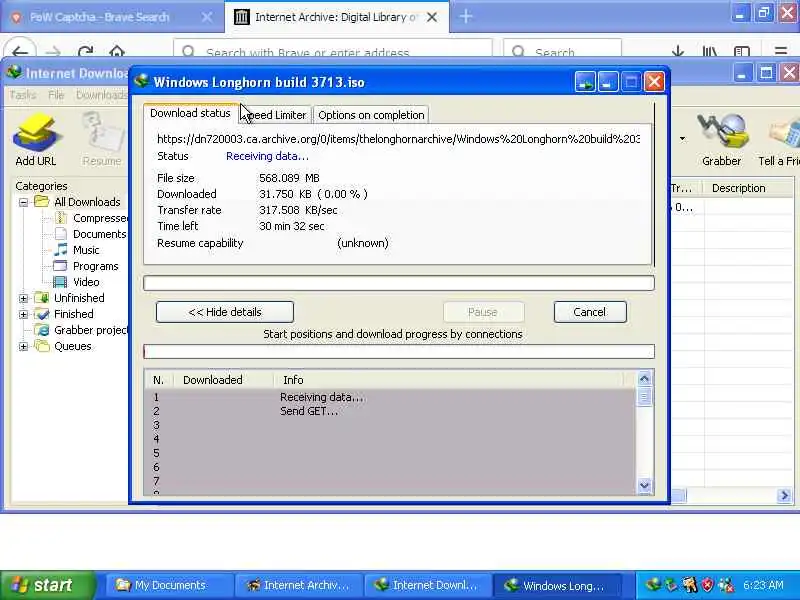Viewport: 800px width, 600px height.
Task: Open the Tasks menu in IDM
Action: click(23, 95)
